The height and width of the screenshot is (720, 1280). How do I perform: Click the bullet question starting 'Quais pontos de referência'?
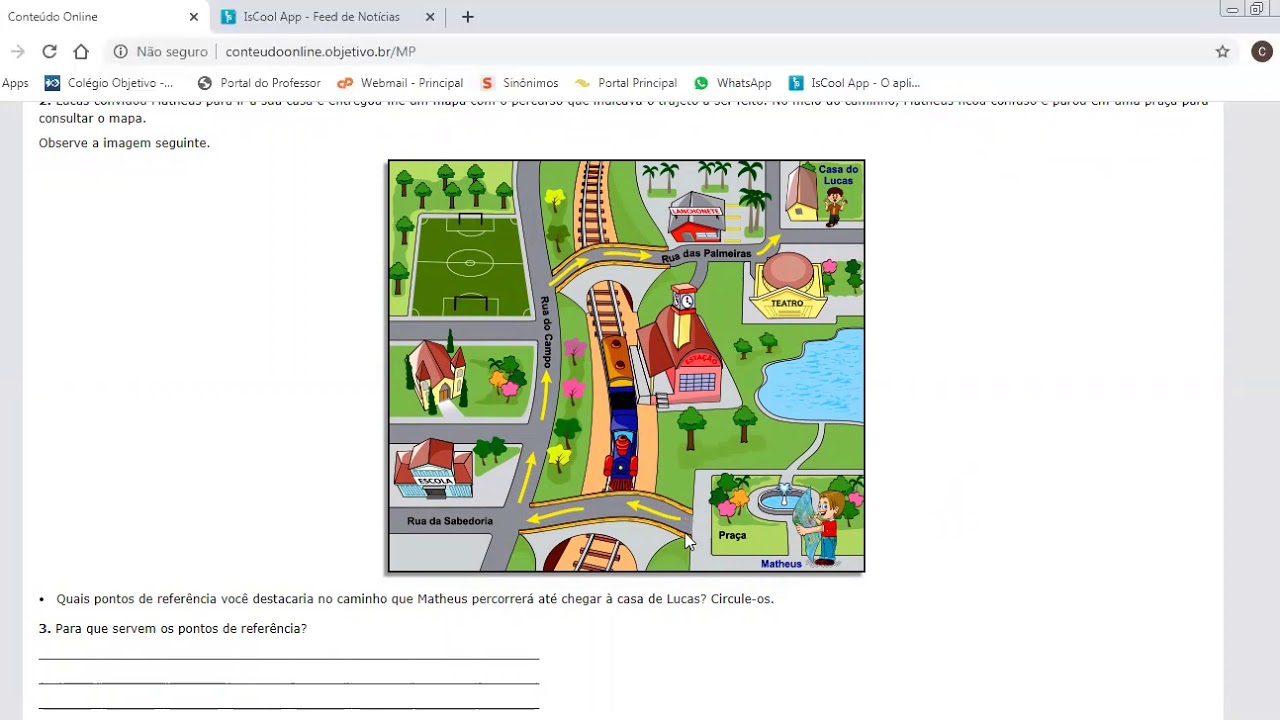click(415, 599)
